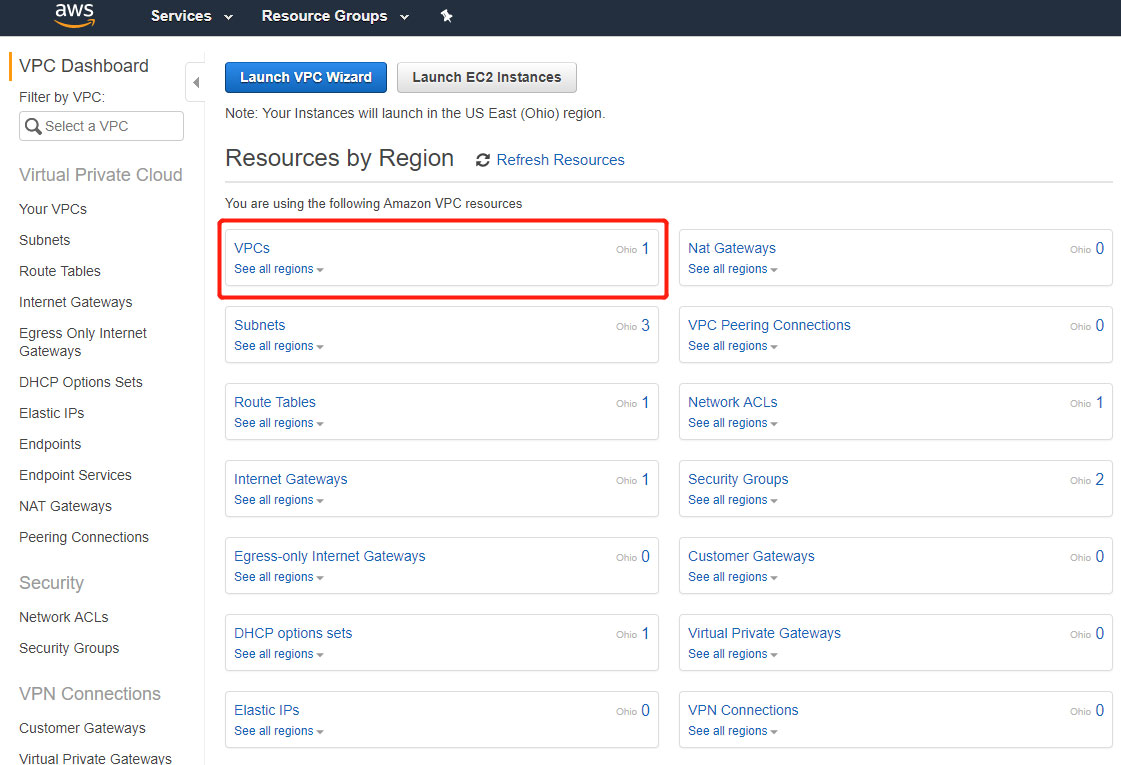Click the Ohio count 2 for Security Groups
The height and width of the screenshot is (765, 1121).
pyautogui.click(x=1100, y=480)
